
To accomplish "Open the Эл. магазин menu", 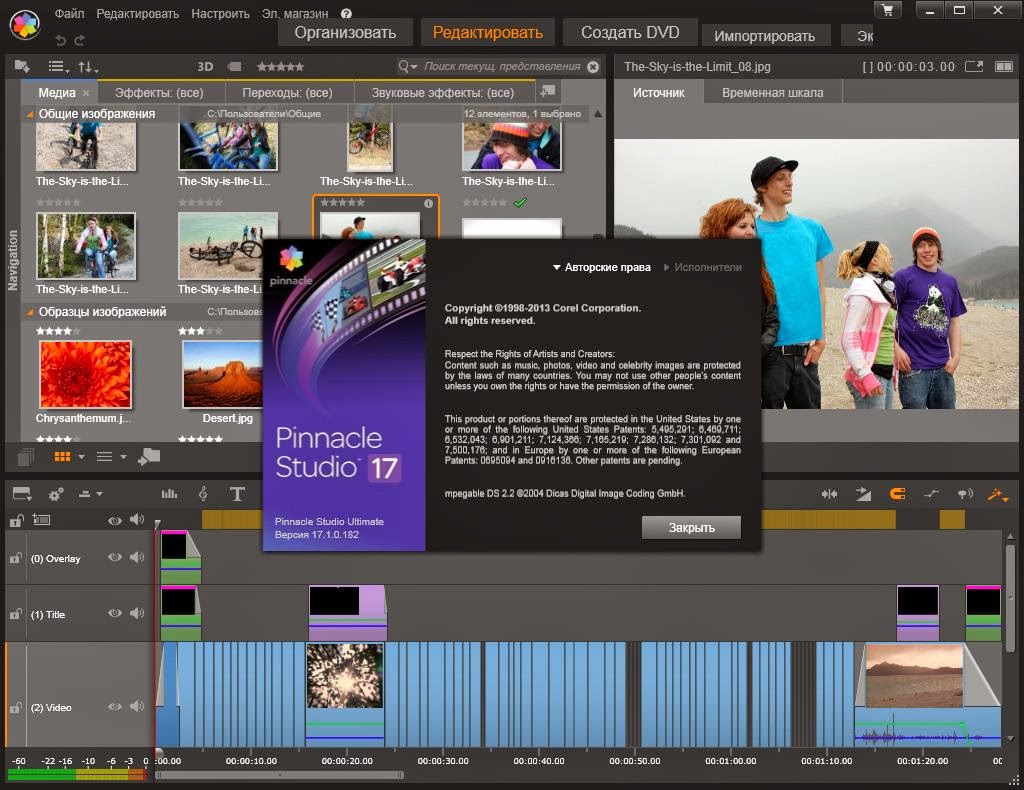I will 295,13.
